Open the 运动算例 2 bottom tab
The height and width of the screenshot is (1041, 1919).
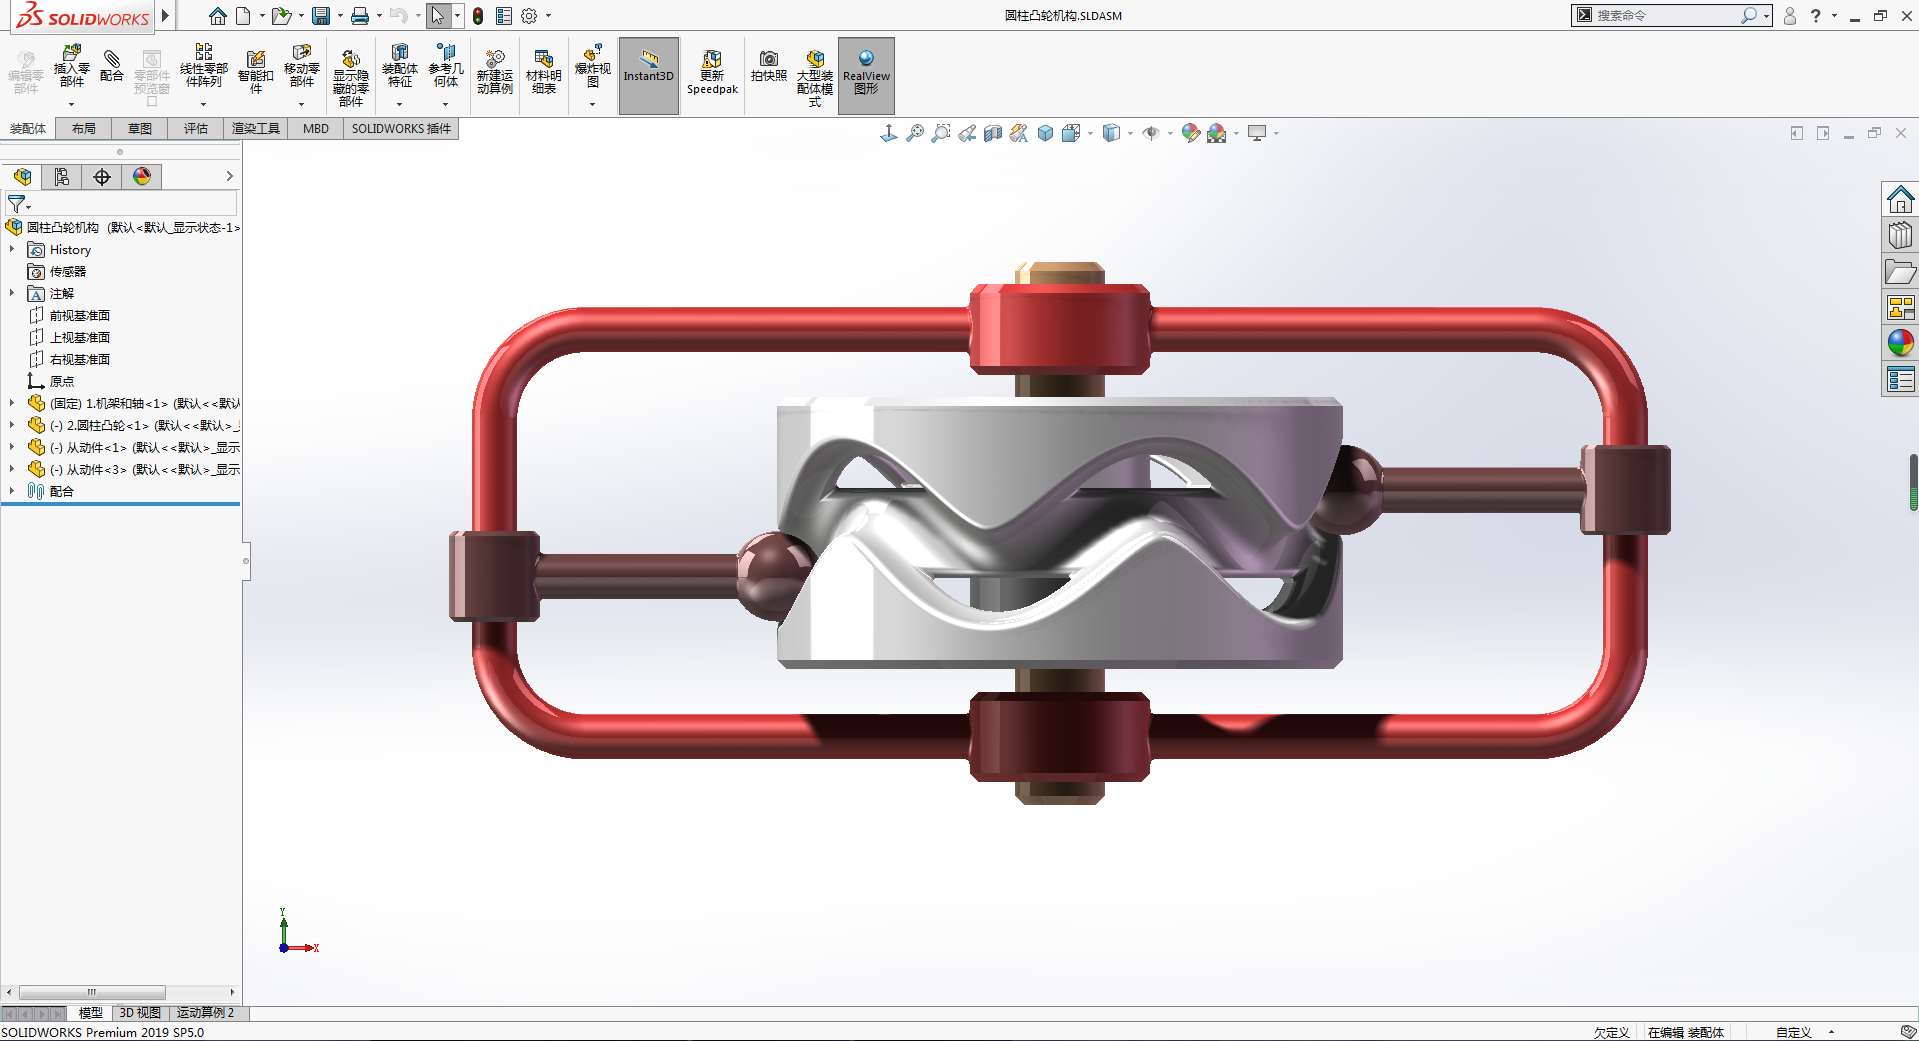[205, 1013]
